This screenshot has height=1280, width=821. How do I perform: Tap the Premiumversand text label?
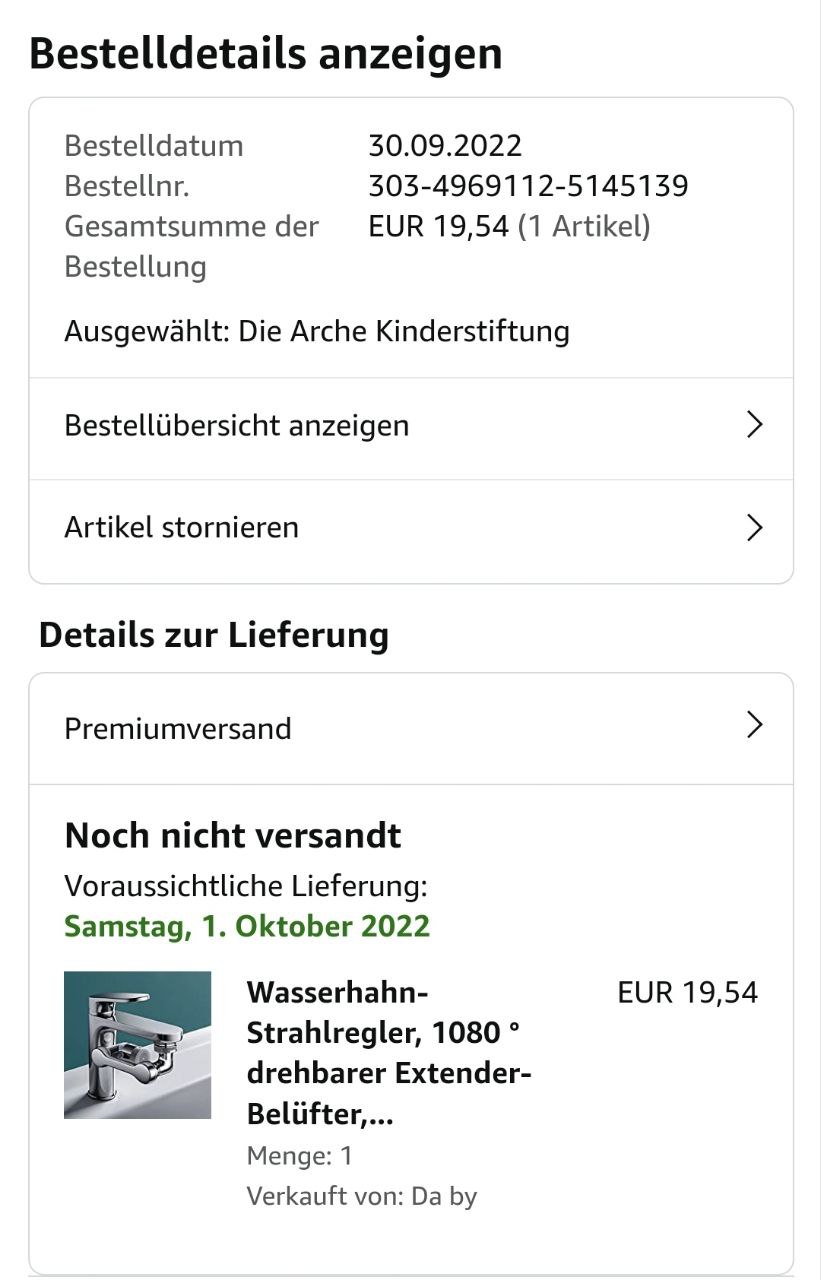pos(178,729)
